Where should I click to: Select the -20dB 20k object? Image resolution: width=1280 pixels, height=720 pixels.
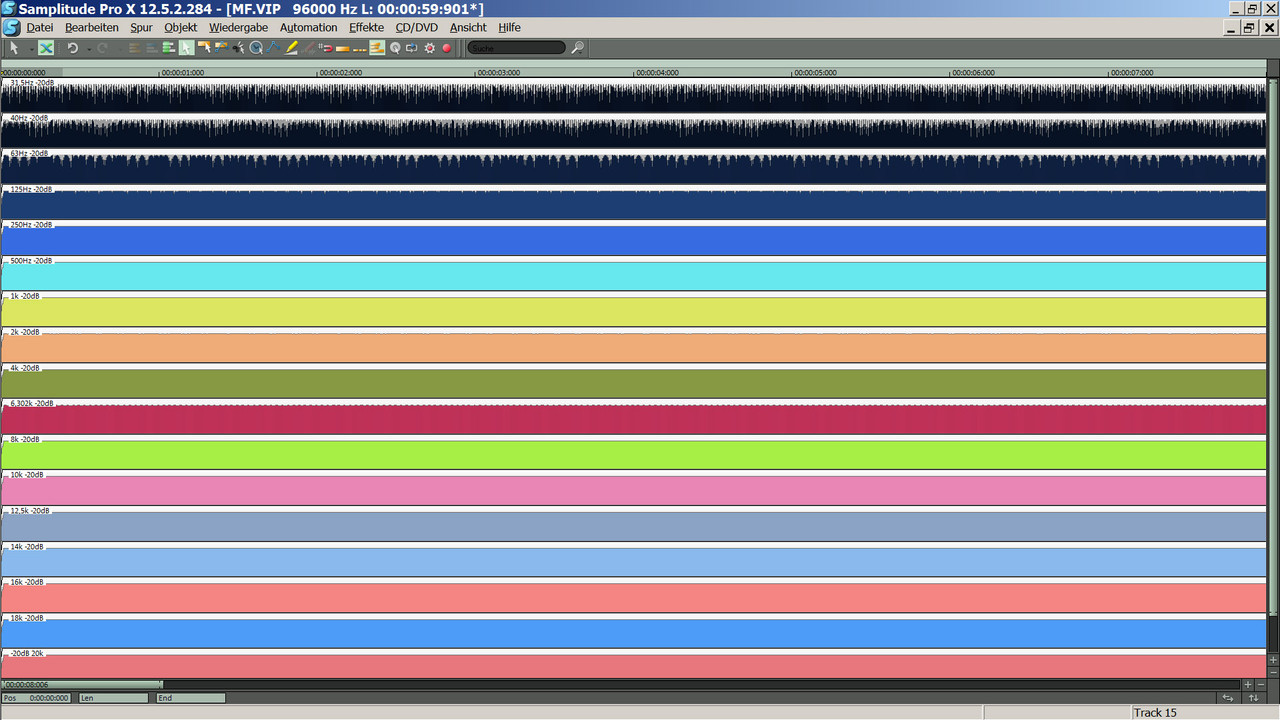click(634, 665)
